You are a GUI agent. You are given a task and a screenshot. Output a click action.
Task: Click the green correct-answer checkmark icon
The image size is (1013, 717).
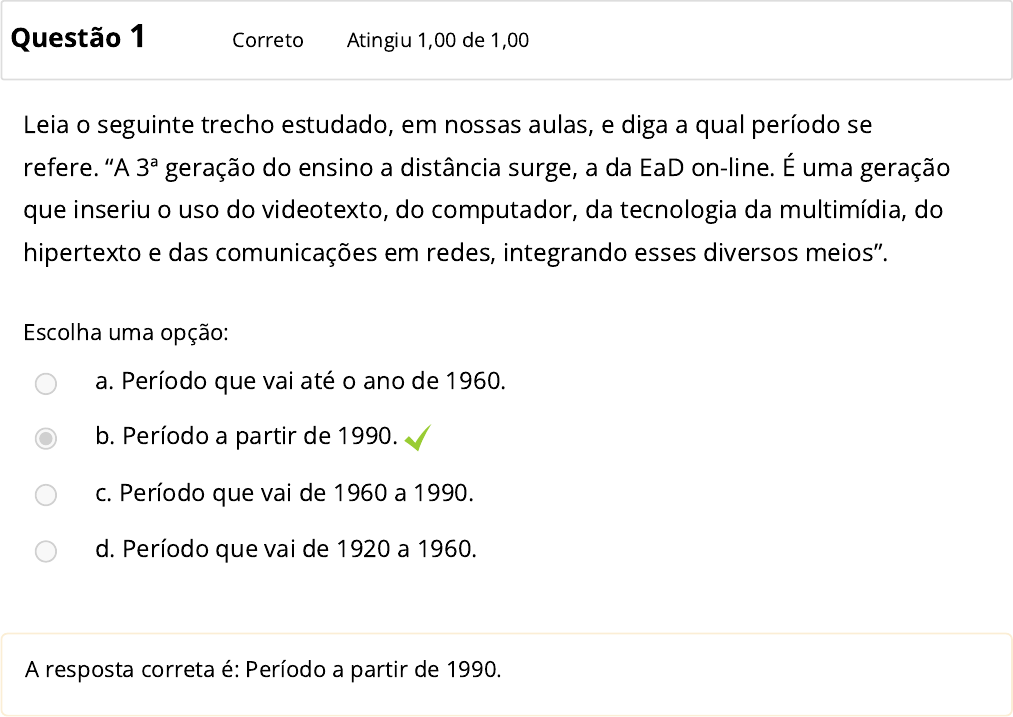click(x=419, y=438)
